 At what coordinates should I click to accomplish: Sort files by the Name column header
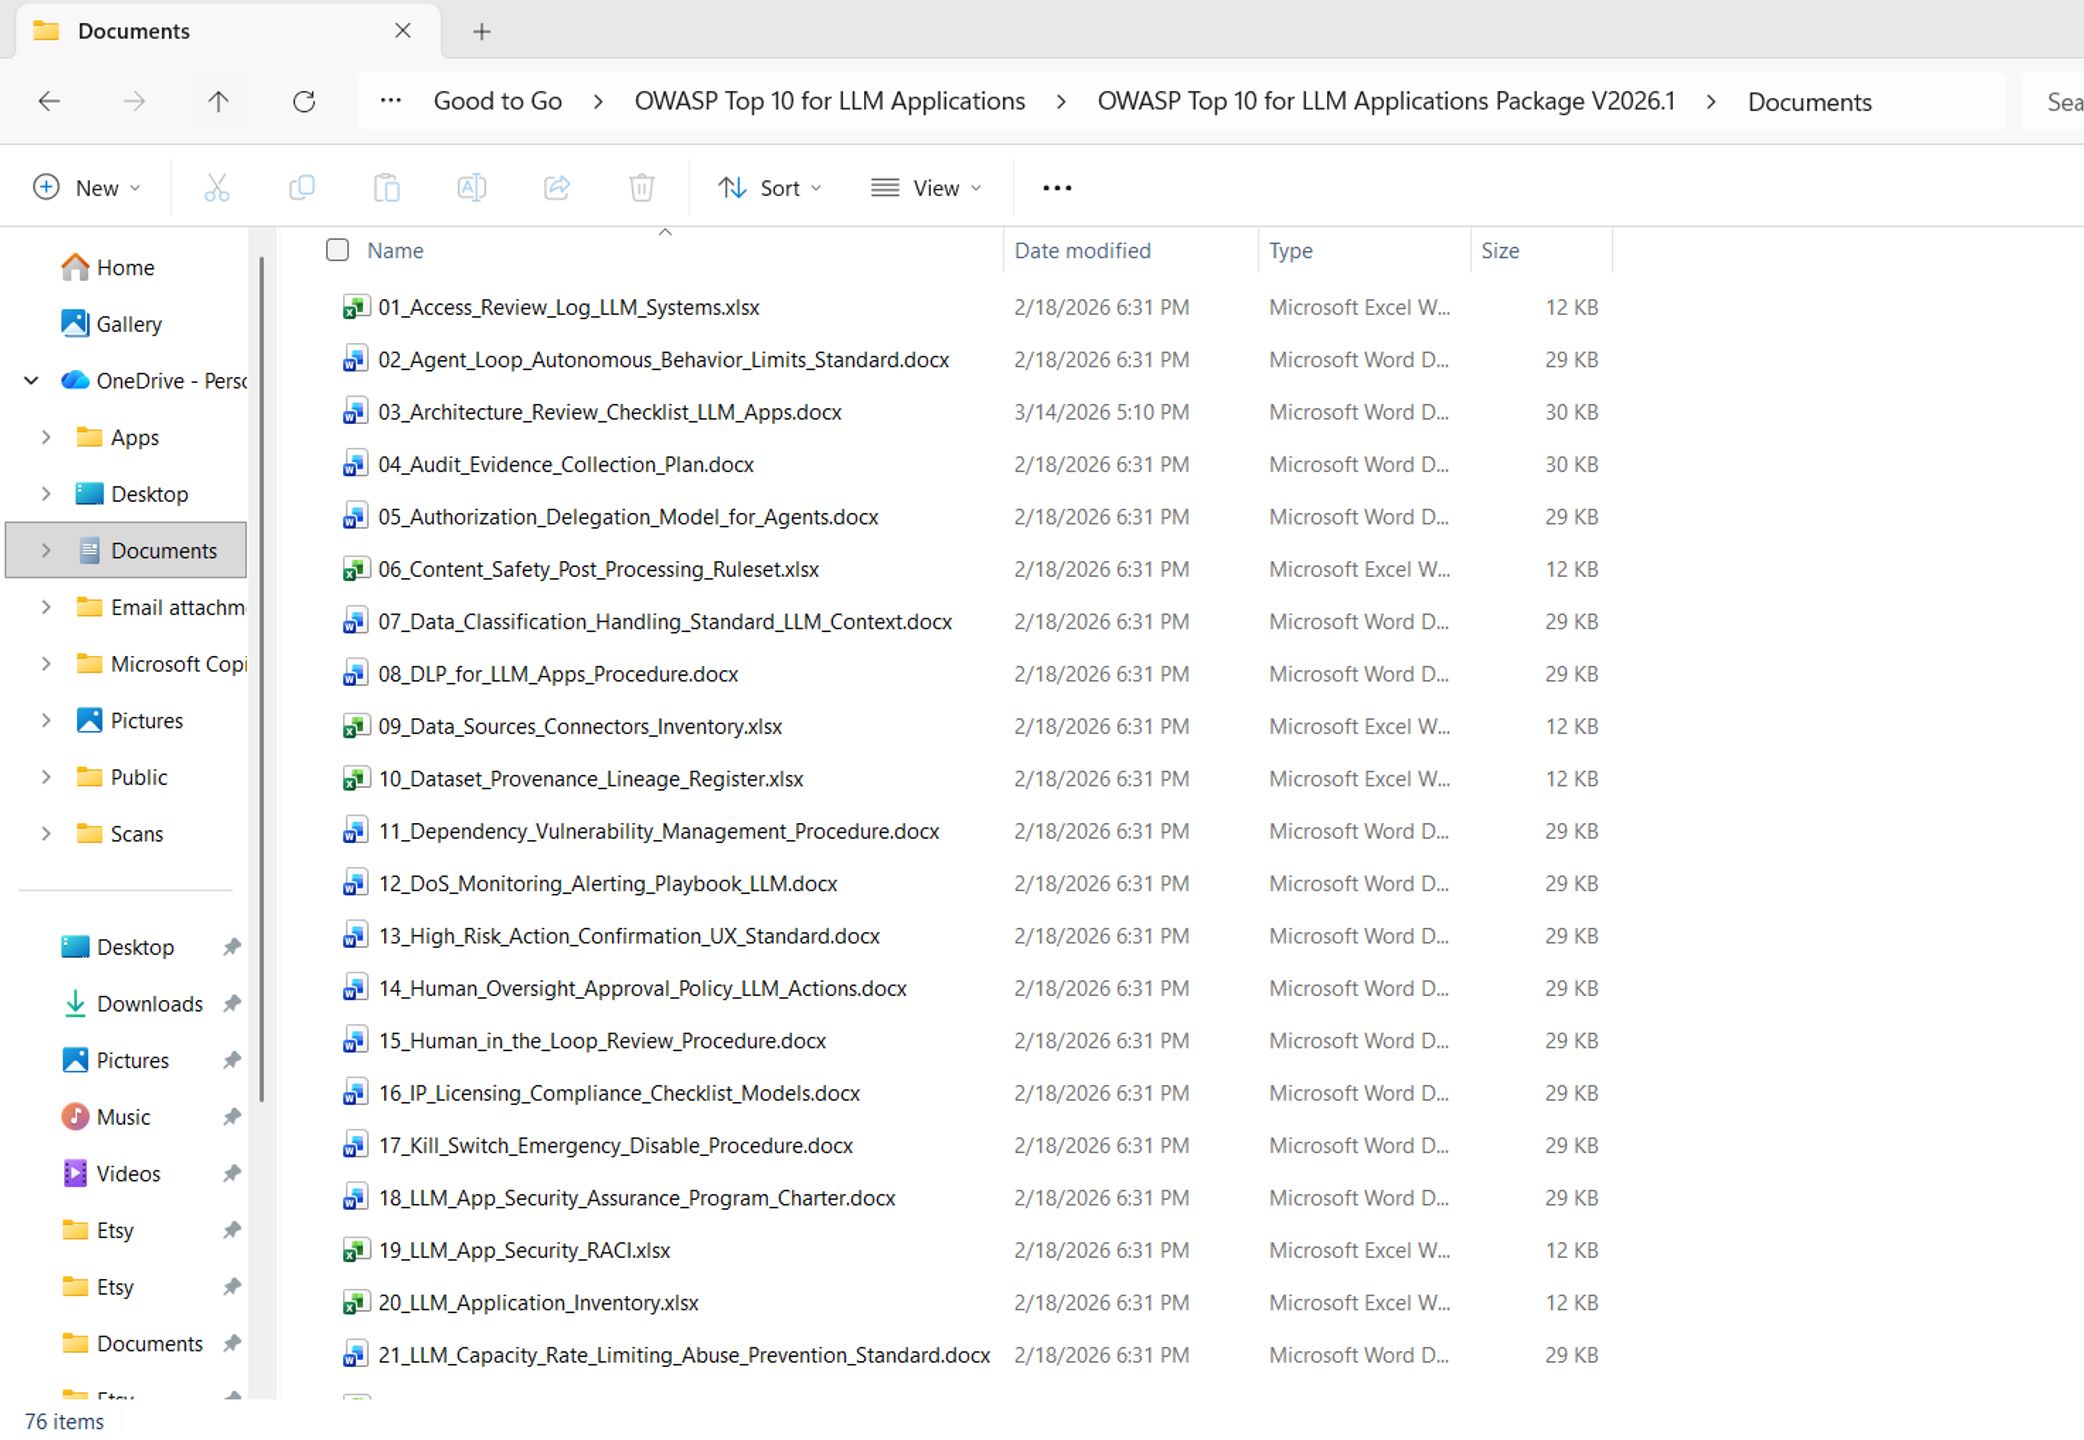[395, 251]
